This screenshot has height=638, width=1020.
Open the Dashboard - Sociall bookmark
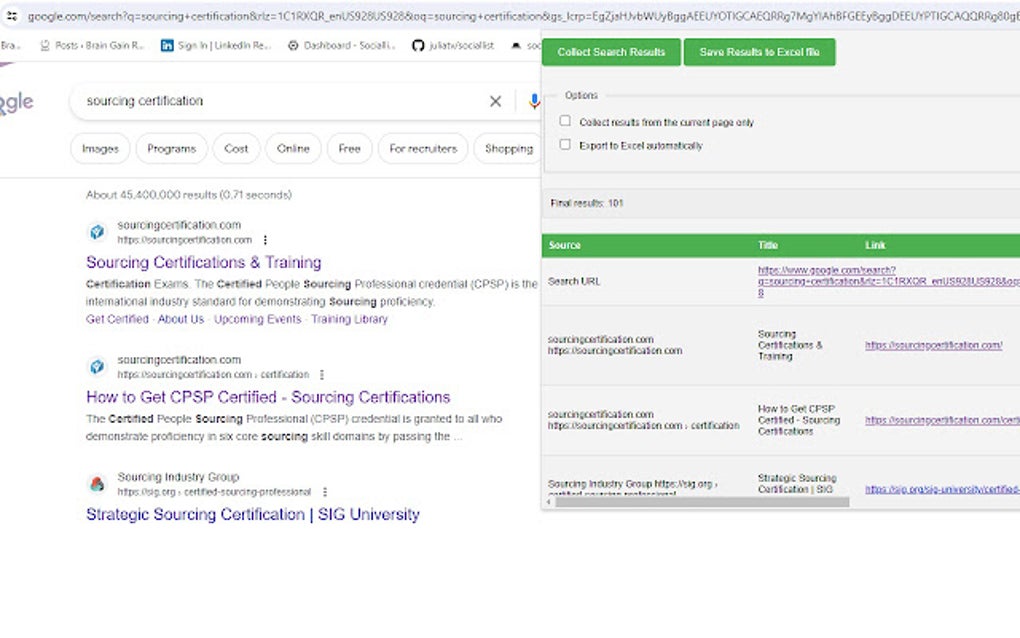click(x=341, y=45)
